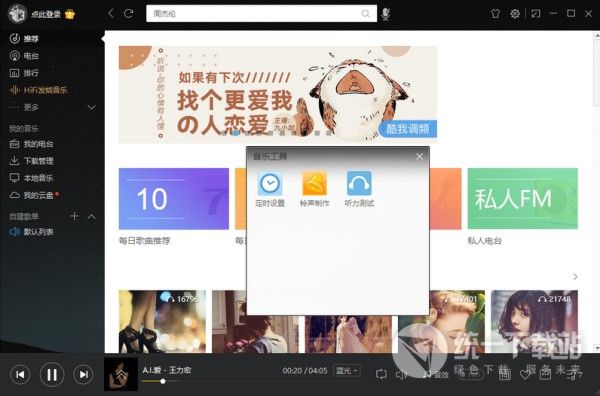Screen dimensions: 600x396
Task: Click the song progress slider knob
Action: pyautogui.click(x=163, y=381)
